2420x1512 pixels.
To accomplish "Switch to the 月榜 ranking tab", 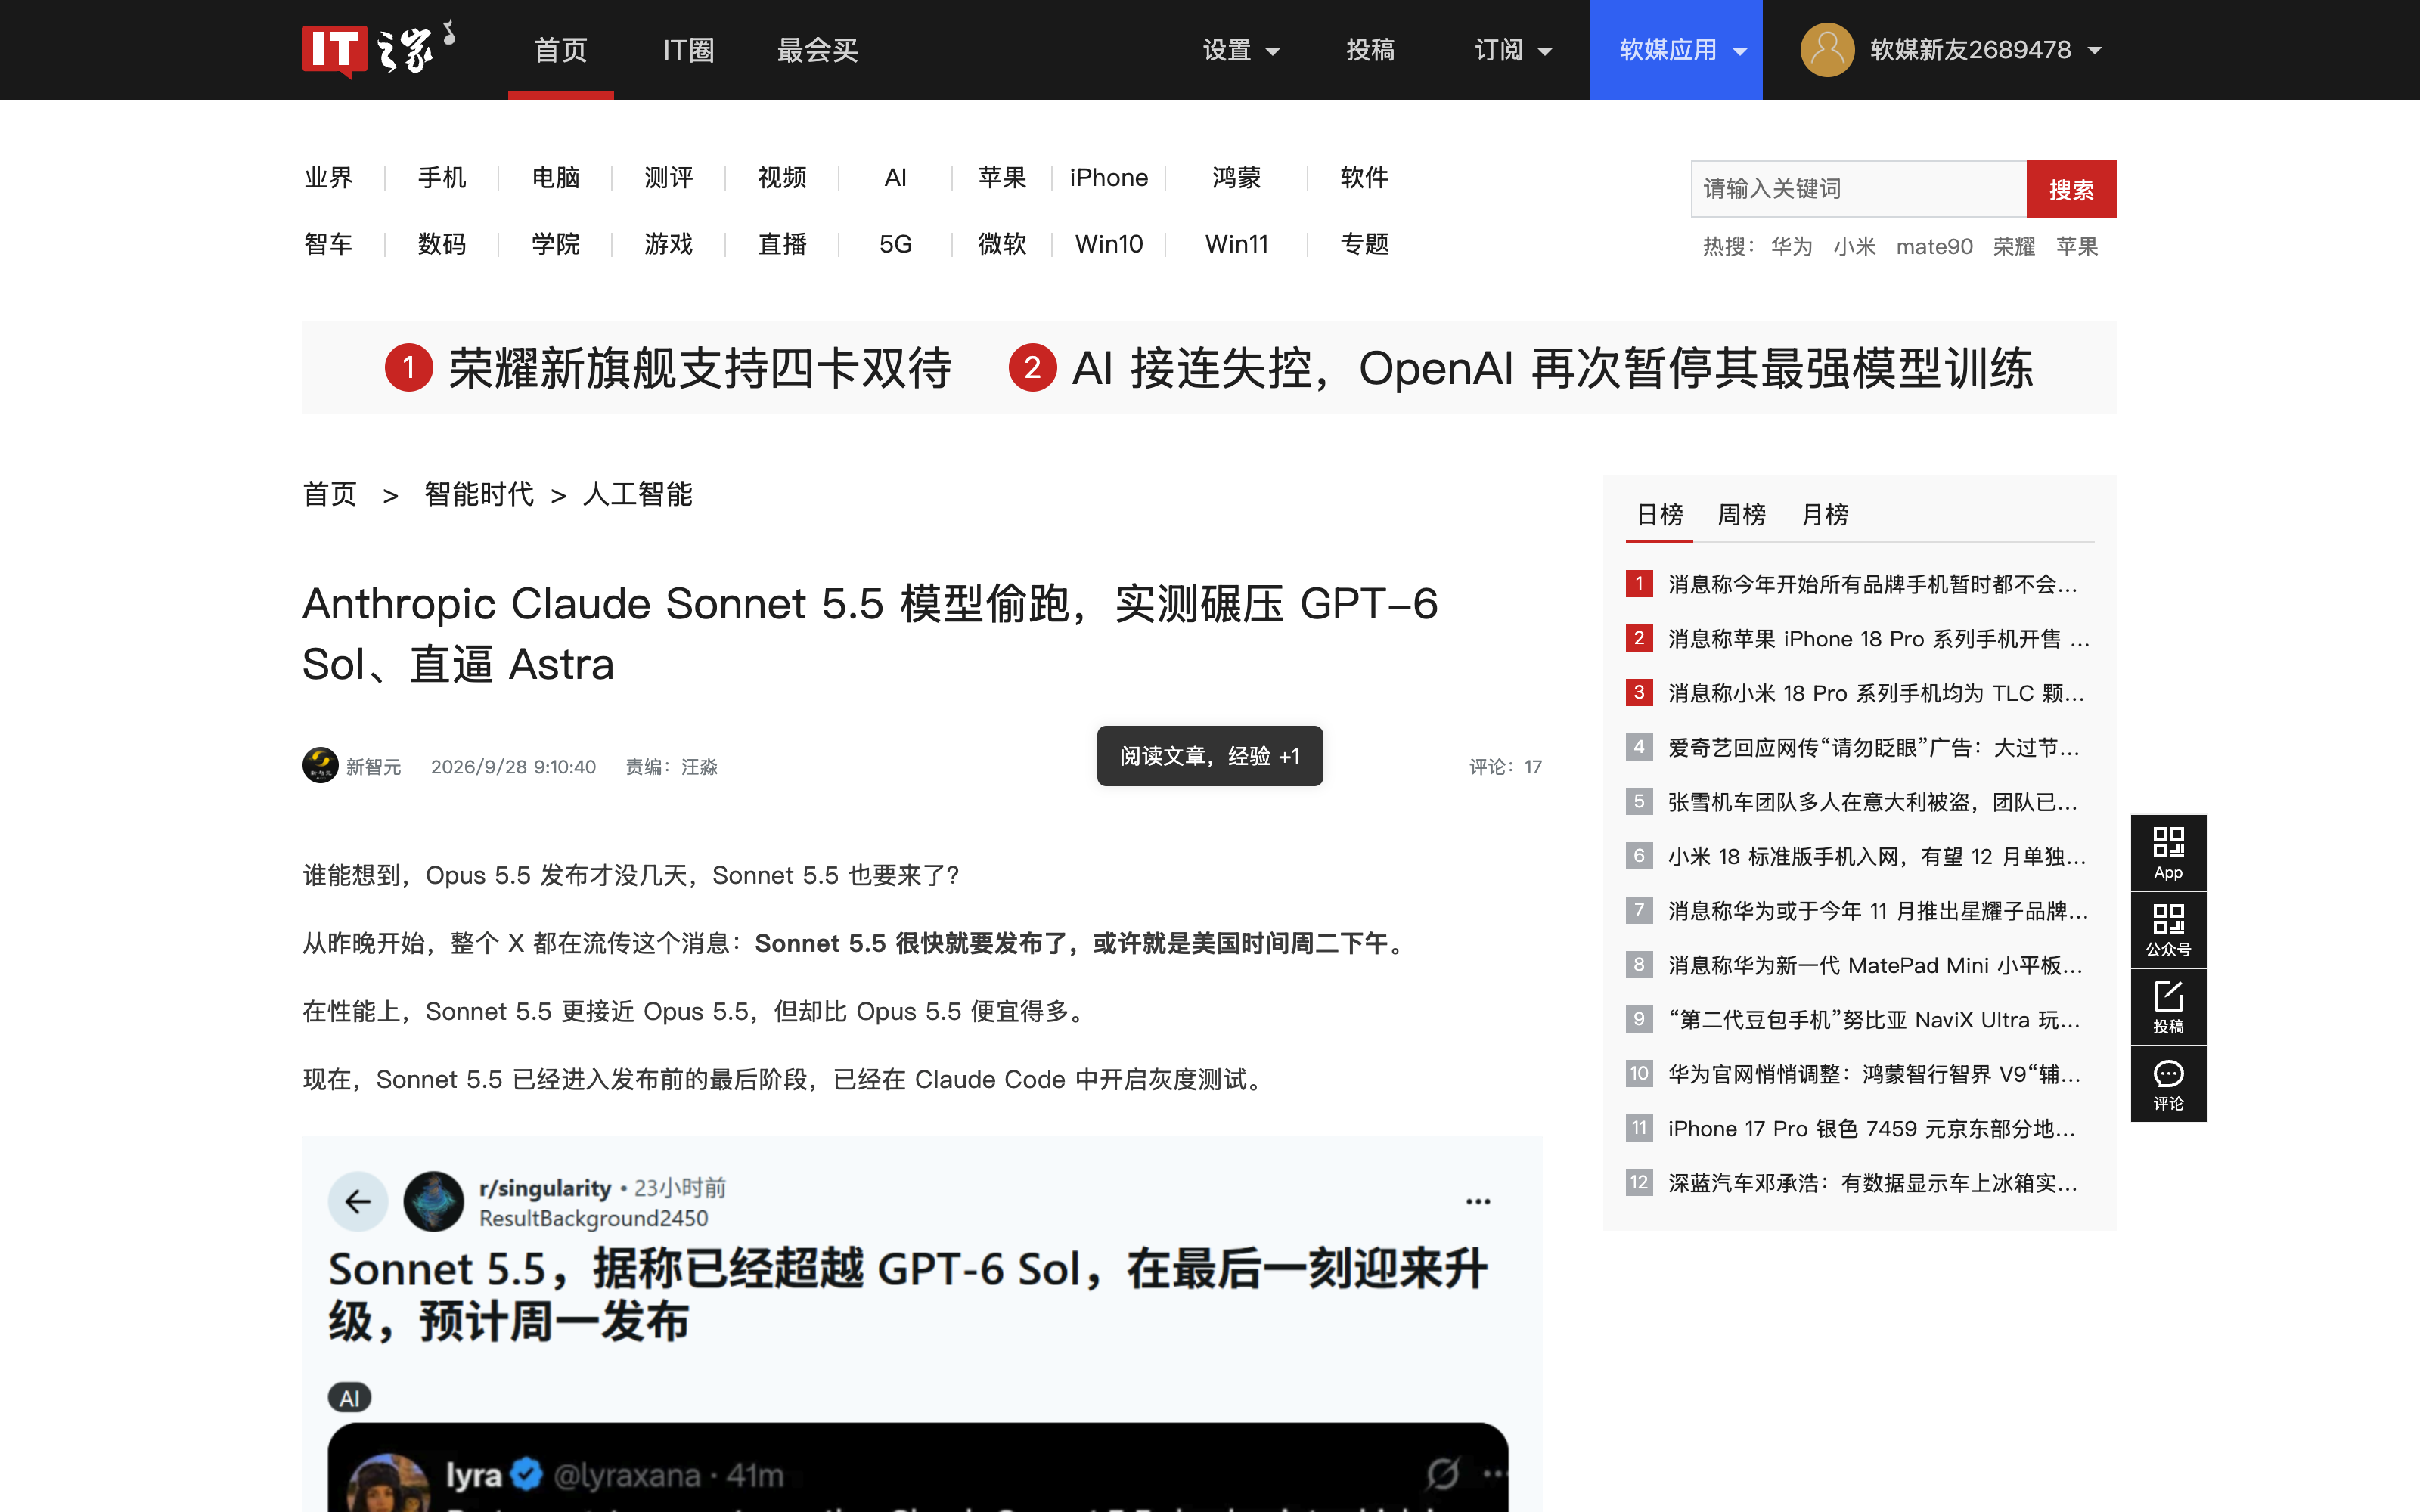I will 1824,515.
